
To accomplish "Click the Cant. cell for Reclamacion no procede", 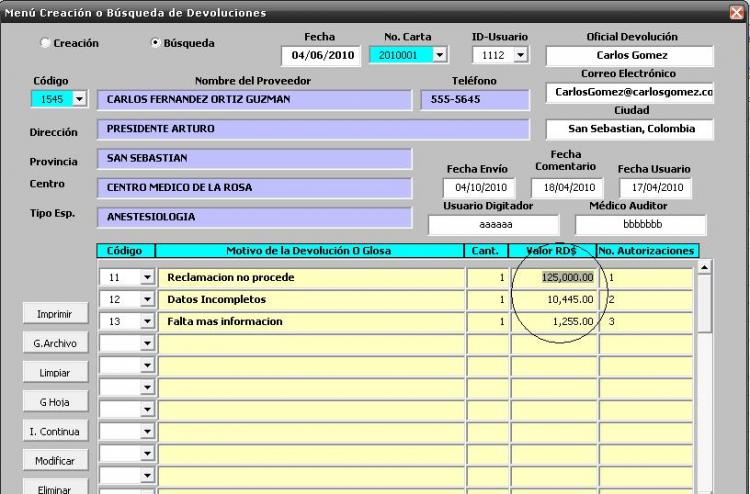I will (488, 277).
